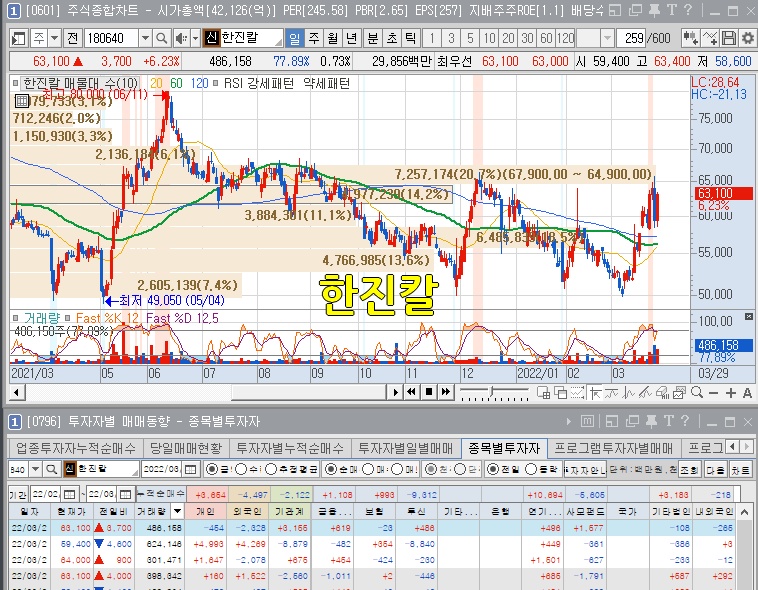
Task: Click candlestick add icon after 600
Action: click(x=690, y=38)
